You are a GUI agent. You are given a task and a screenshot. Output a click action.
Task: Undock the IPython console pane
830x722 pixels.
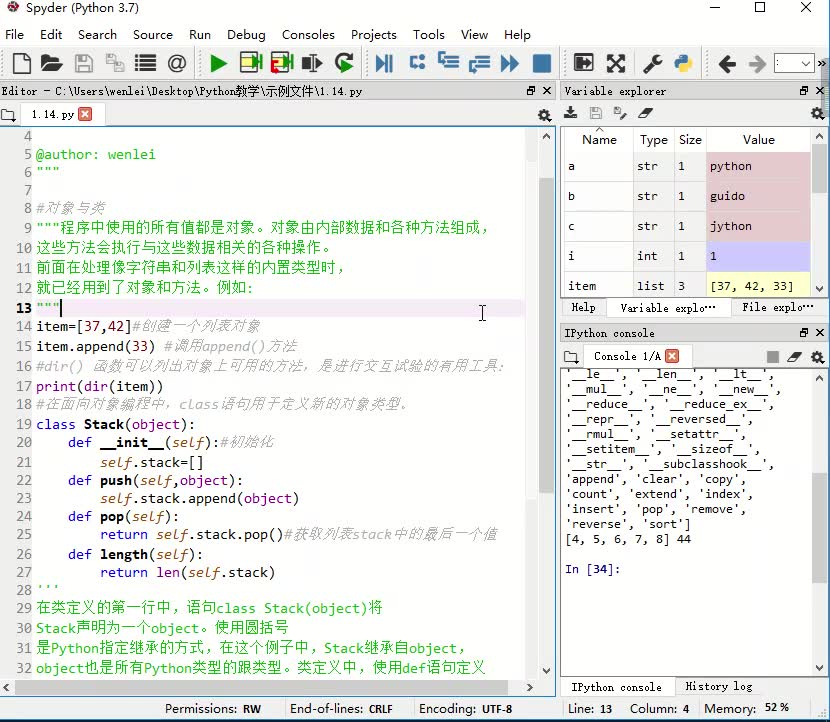coord(804,333)
